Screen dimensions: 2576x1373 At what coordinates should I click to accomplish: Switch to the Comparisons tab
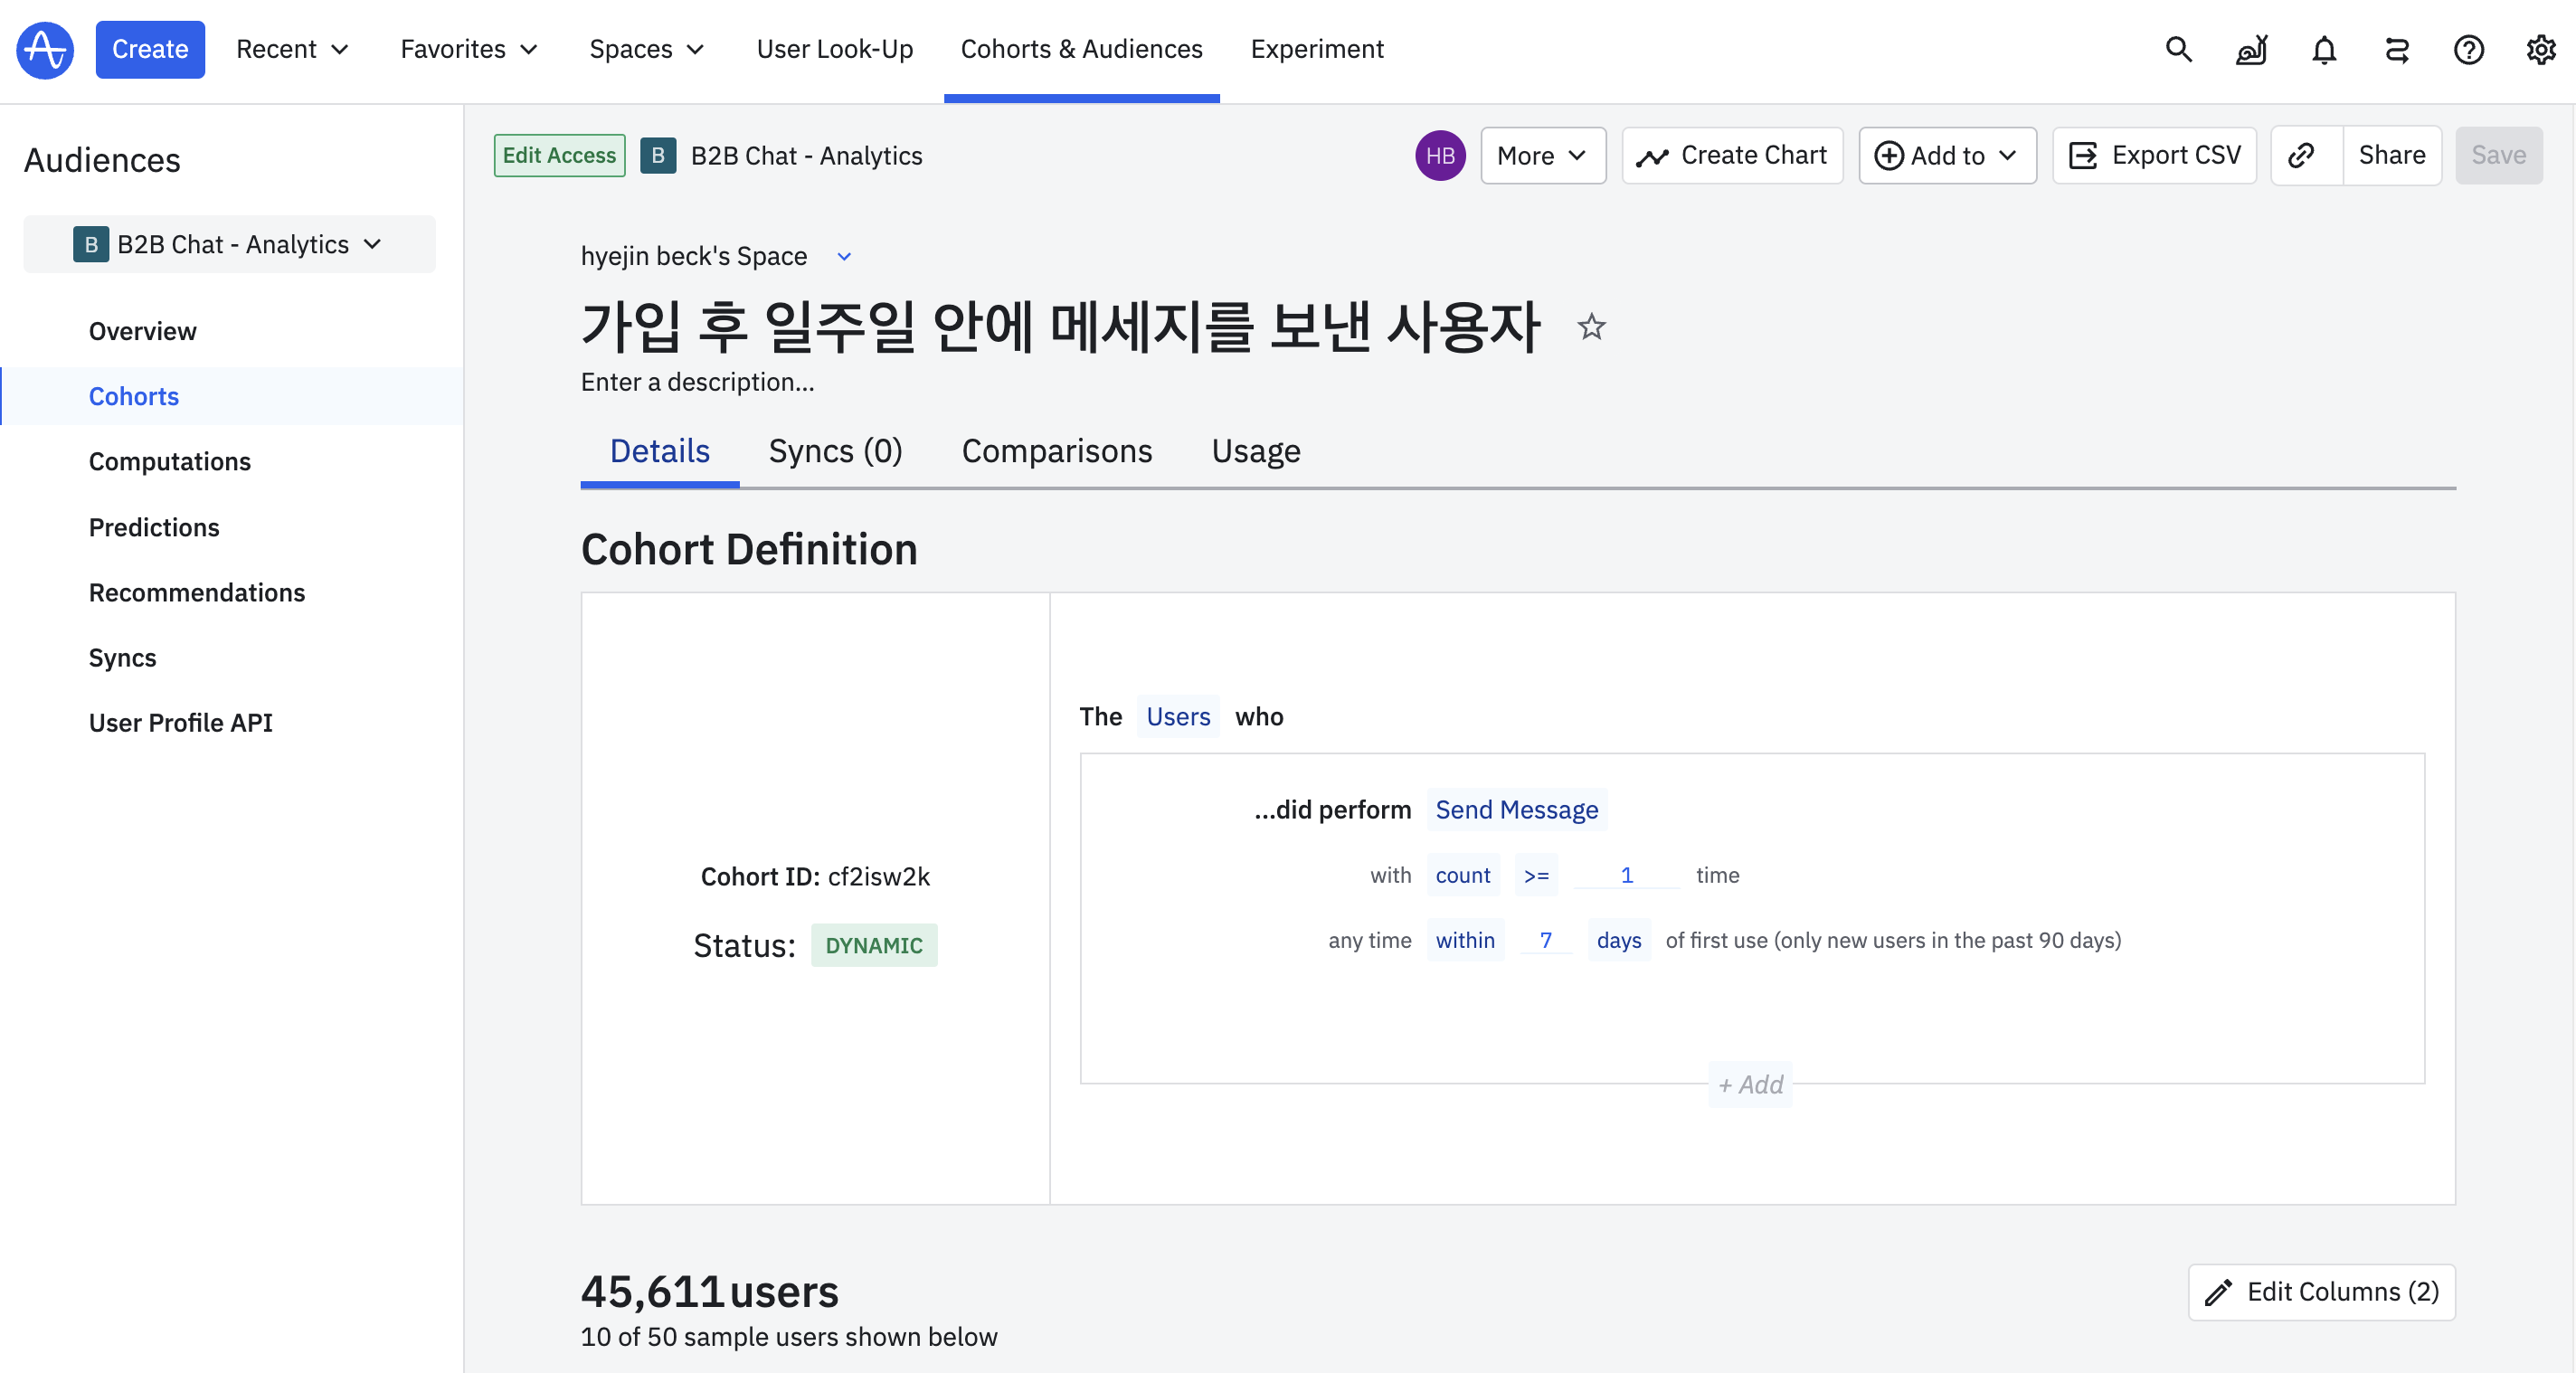1056,451
